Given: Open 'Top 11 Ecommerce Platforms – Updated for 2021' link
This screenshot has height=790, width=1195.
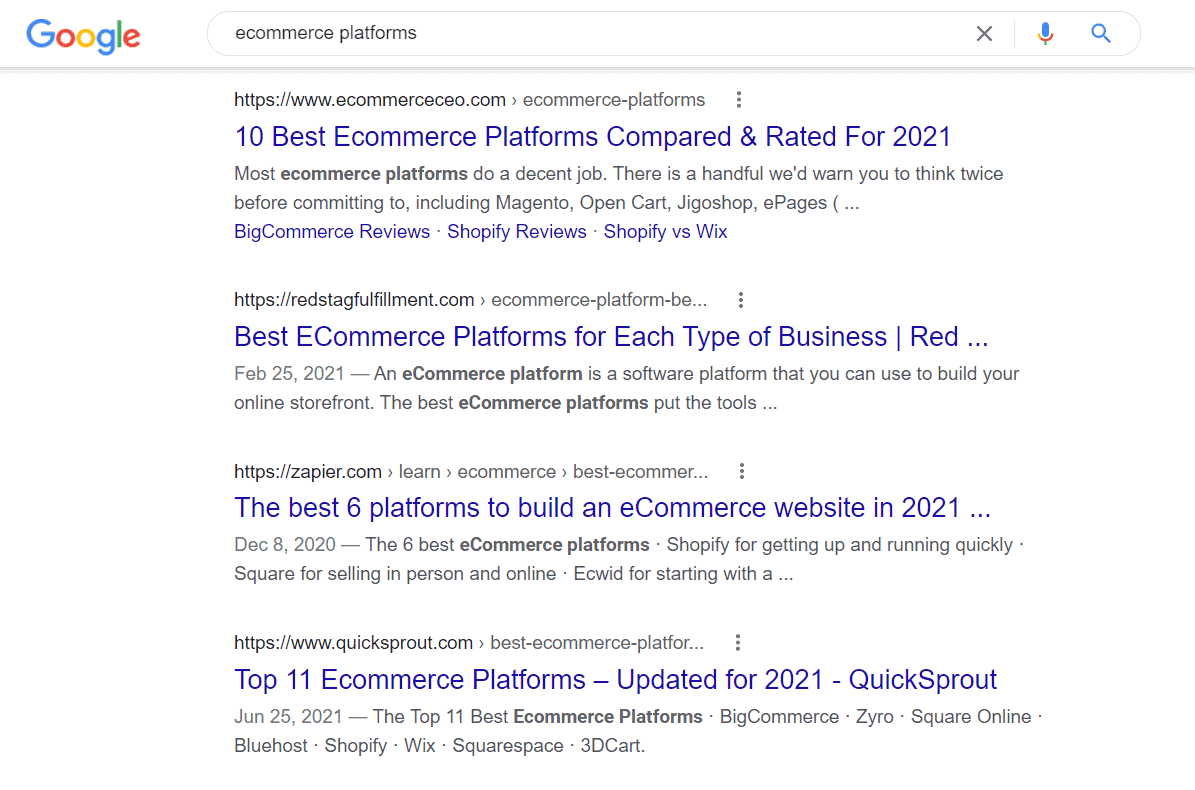Looking at the screenshot, I should click(615, 680).
